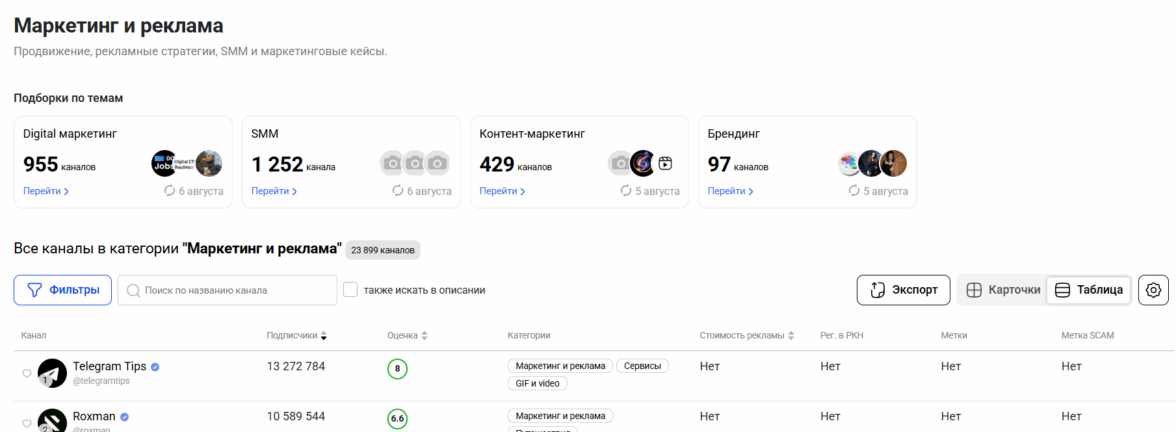Viewport: 1176px width, 432px height.
Task: Open the Telegram Tips channel name
Action: tap(110, 367)
